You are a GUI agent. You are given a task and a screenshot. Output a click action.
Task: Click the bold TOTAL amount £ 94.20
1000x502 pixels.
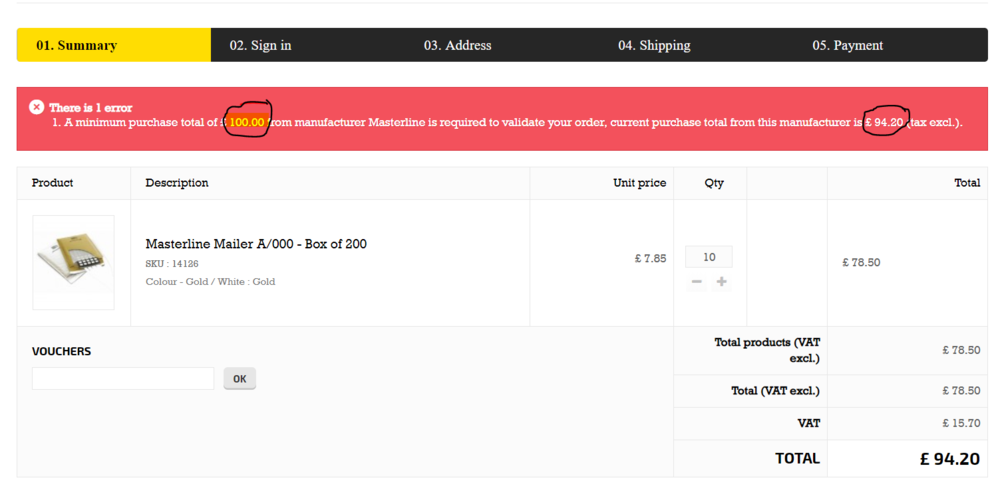(949, 459)
